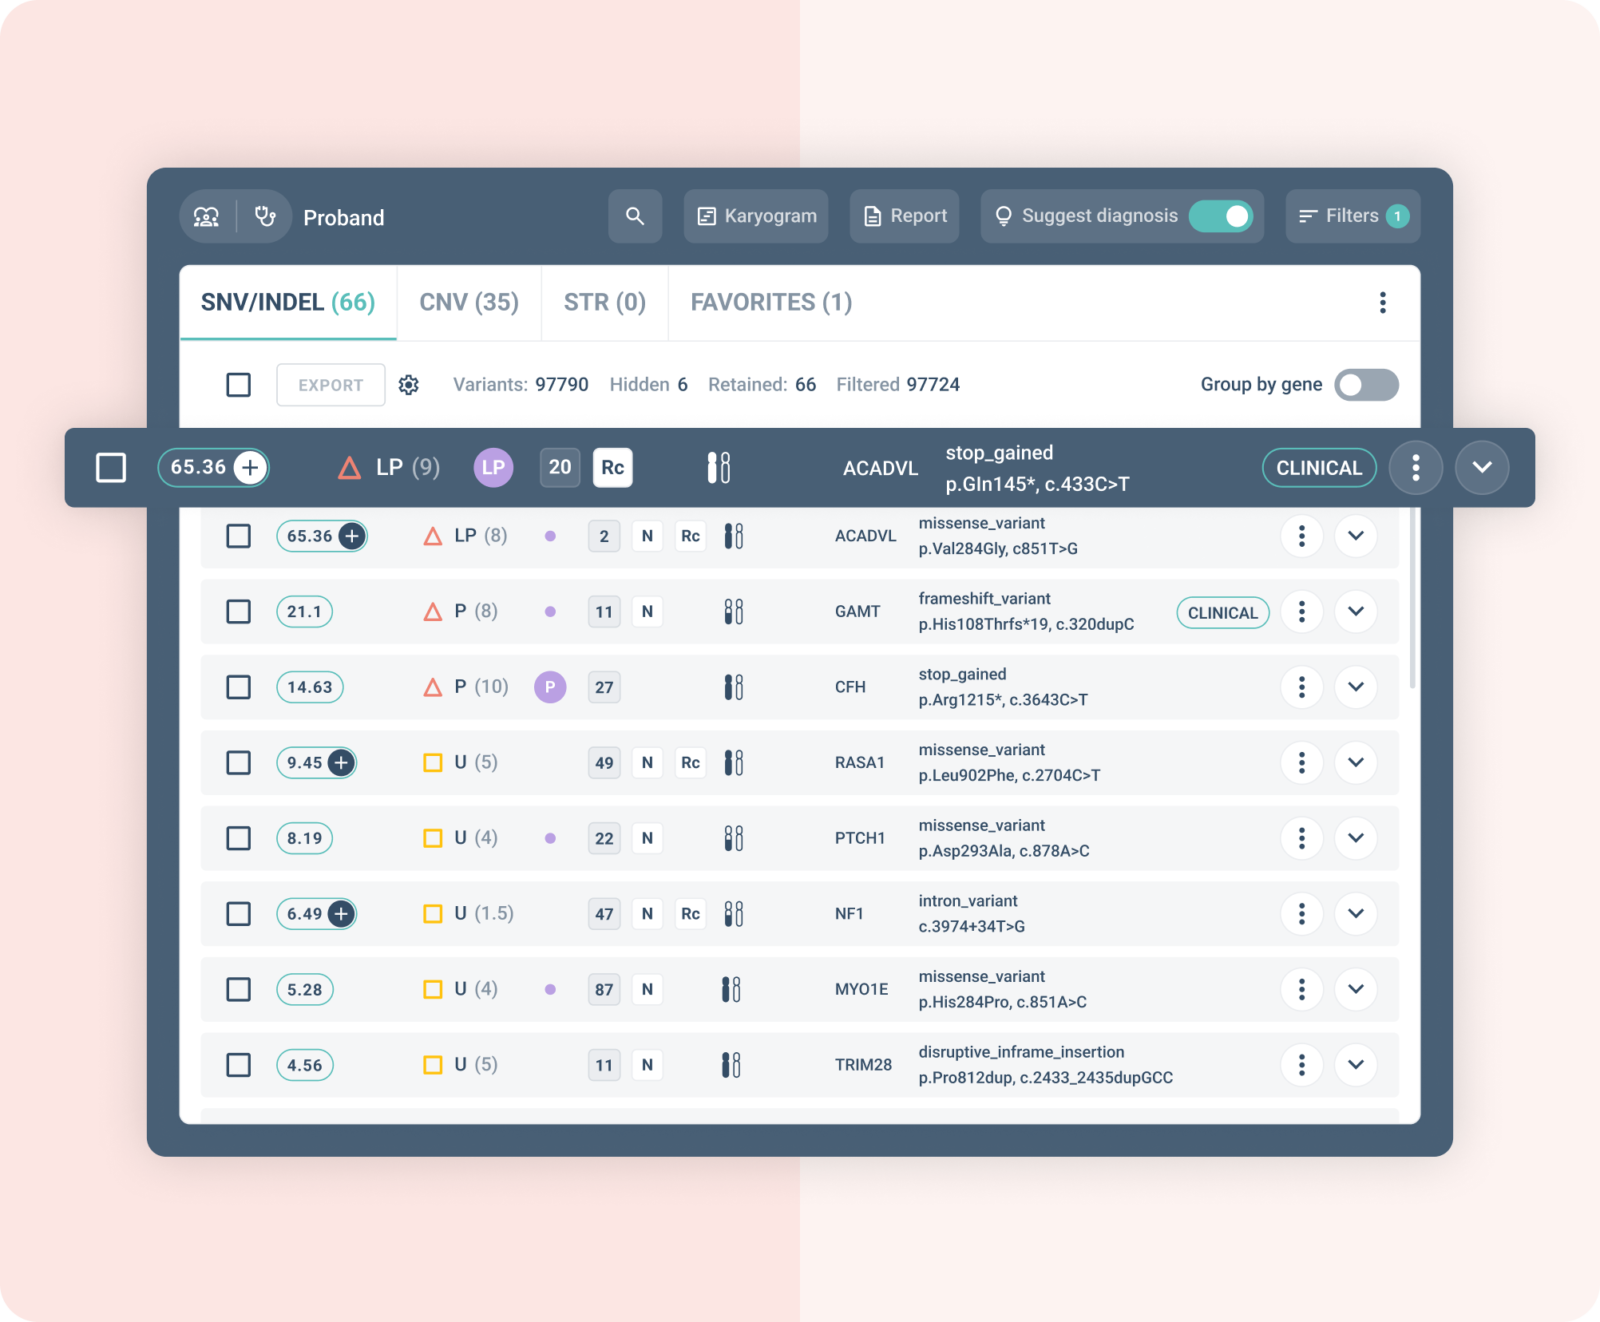1600x1322 pixels.
Task: Open the FAVORITES (1) tab
Action: (x=771, y=303)
